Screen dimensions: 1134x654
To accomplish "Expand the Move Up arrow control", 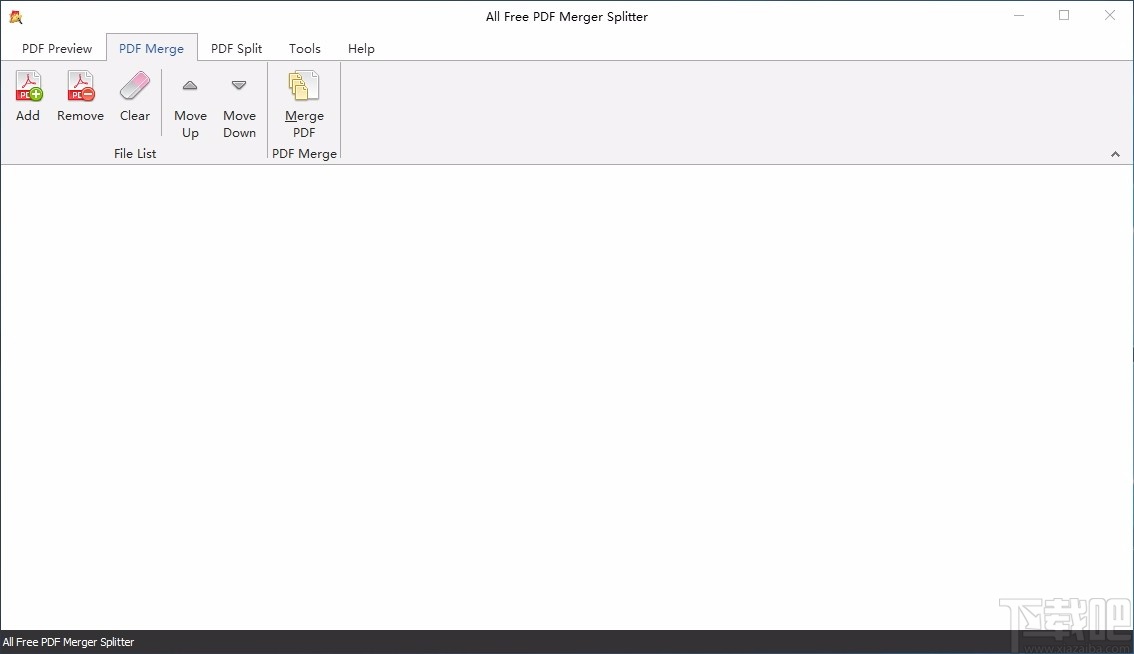I will [190, 86].
